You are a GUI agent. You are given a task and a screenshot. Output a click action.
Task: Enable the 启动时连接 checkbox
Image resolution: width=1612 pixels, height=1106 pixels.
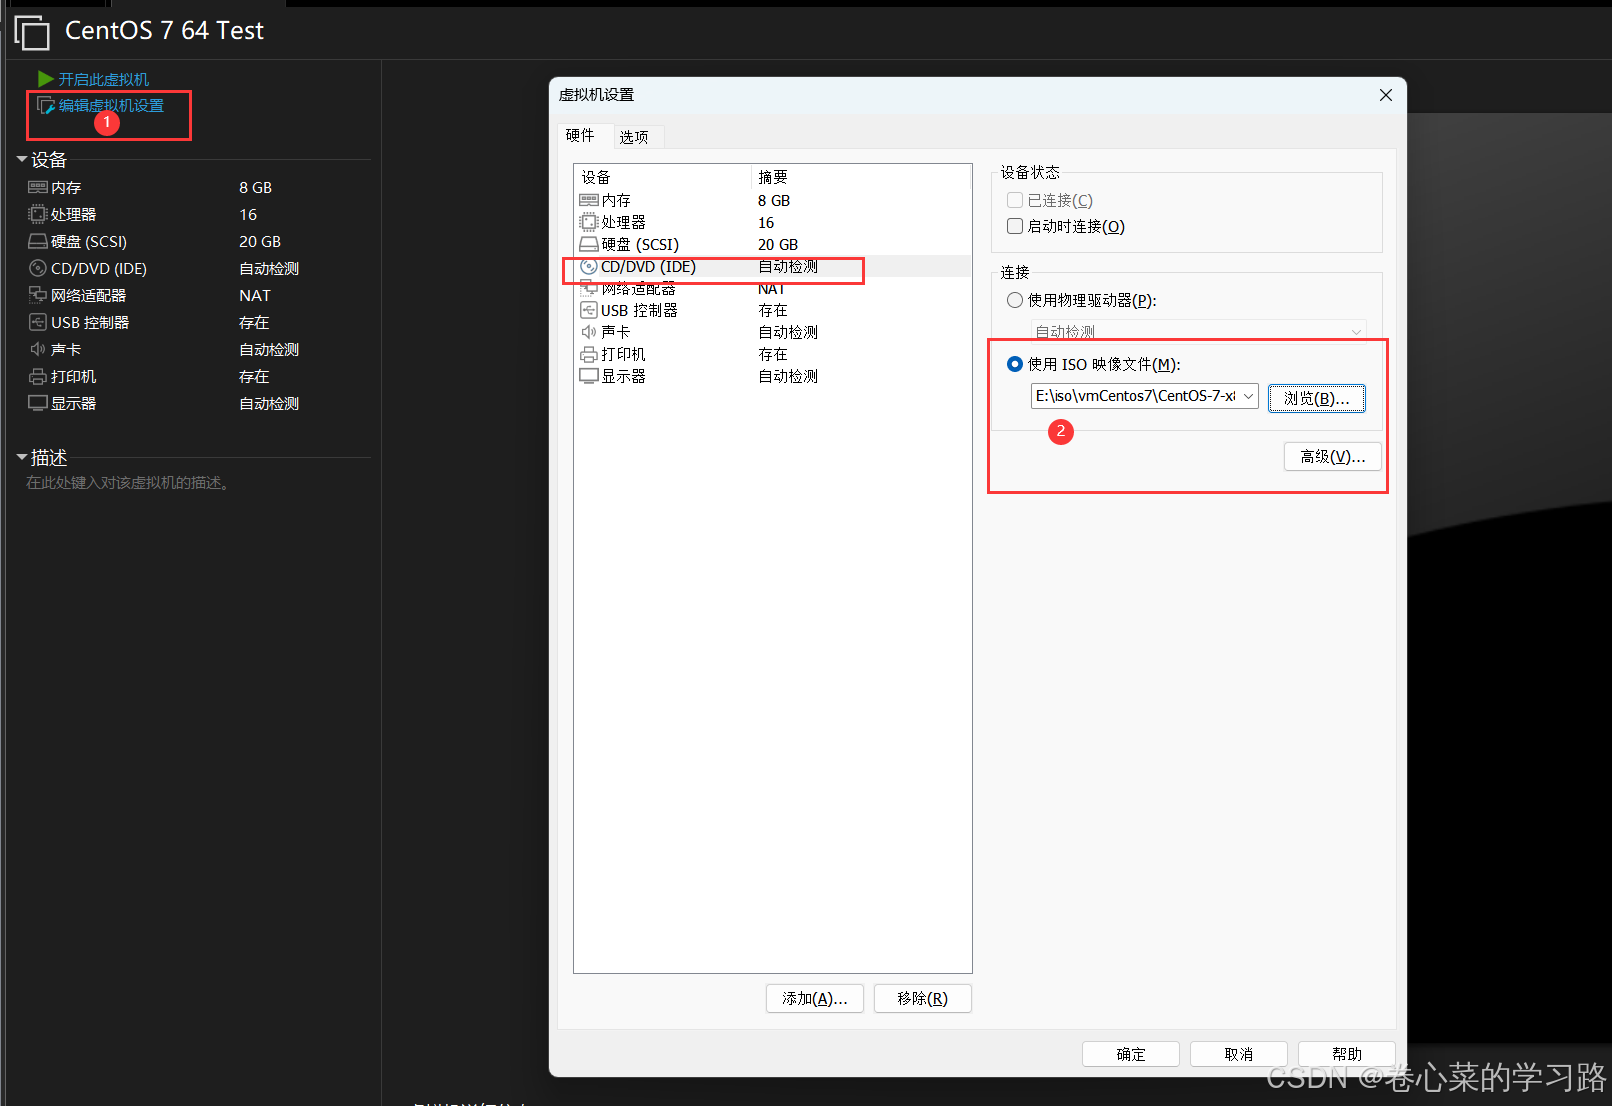pyautogui.click(x=1015, y=226)
